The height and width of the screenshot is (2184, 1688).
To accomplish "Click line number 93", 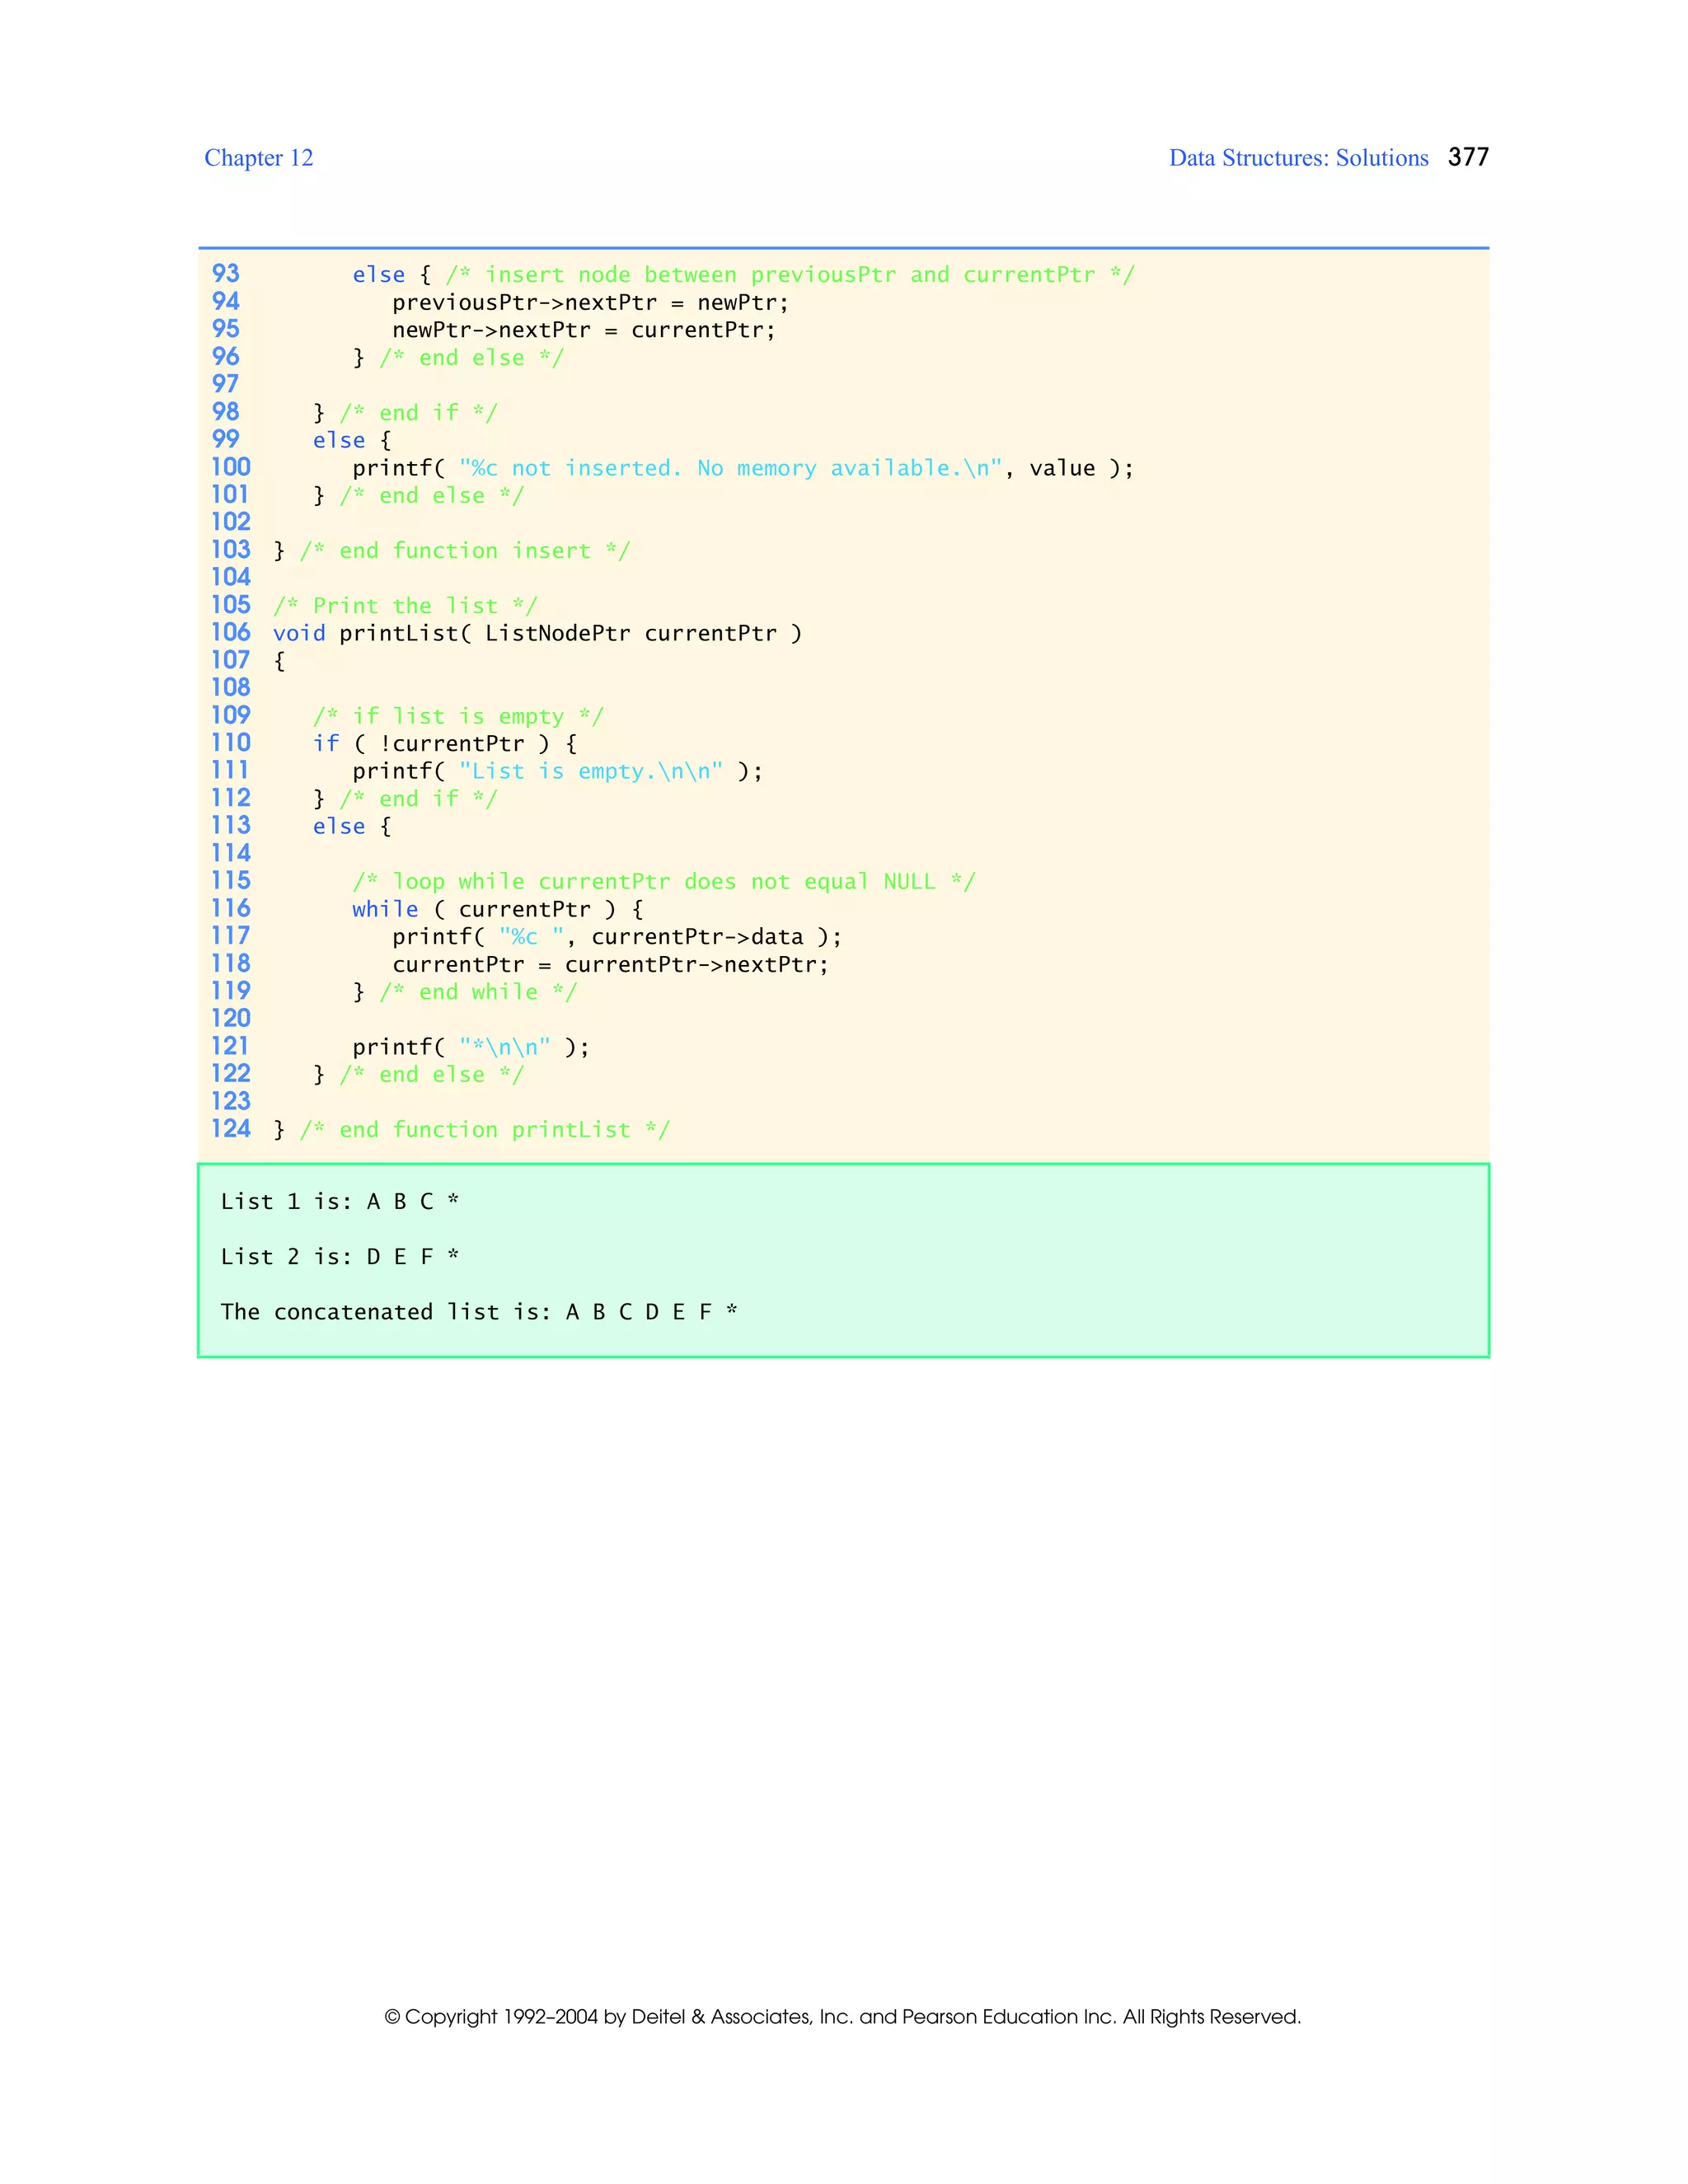I will pos(225,274).
